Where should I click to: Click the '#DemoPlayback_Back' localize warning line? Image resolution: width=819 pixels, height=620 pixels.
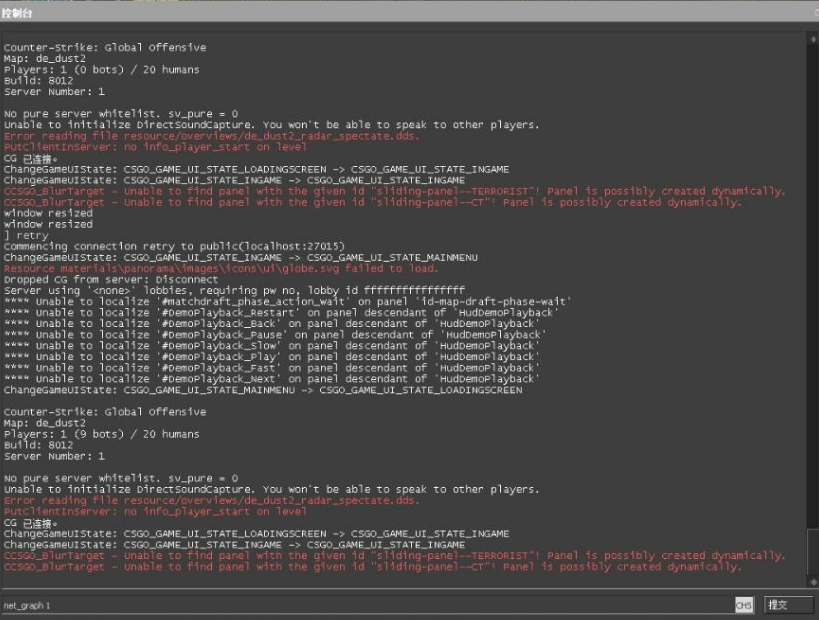pyautogui.click(x=272, y=324)
